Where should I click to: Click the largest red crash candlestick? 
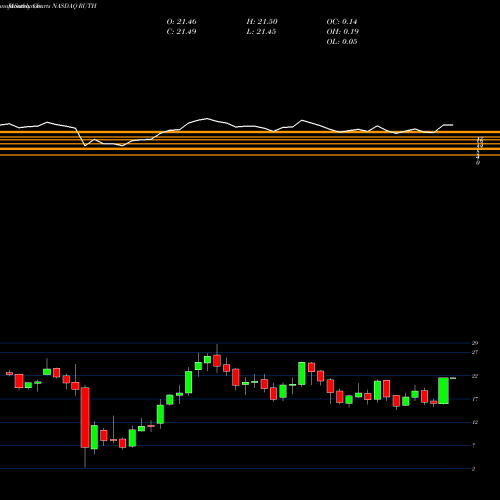click(x=85, y=417)
